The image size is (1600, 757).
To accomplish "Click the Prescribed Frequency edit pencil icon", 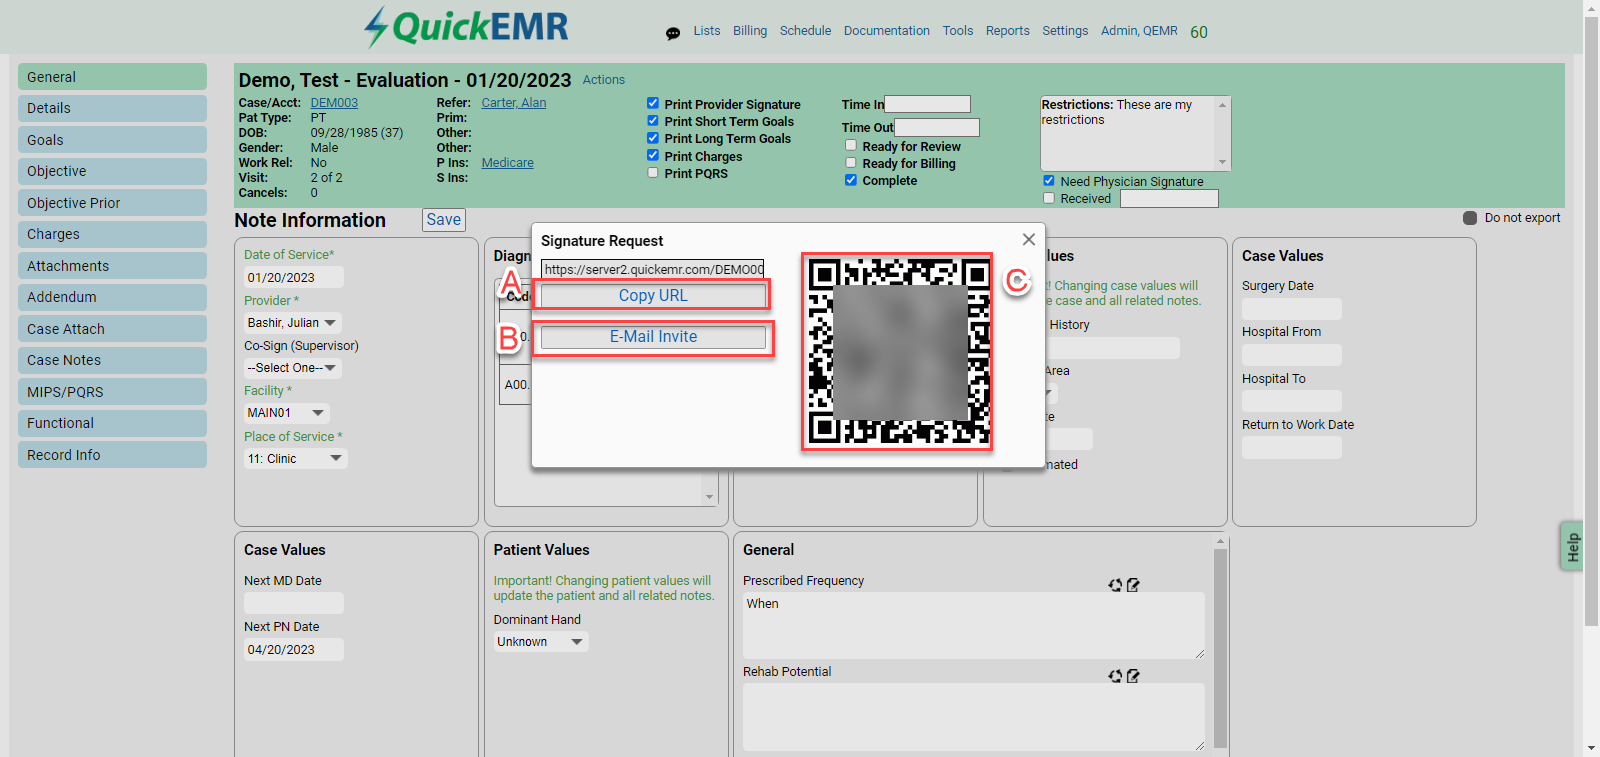I will 1133,585.
